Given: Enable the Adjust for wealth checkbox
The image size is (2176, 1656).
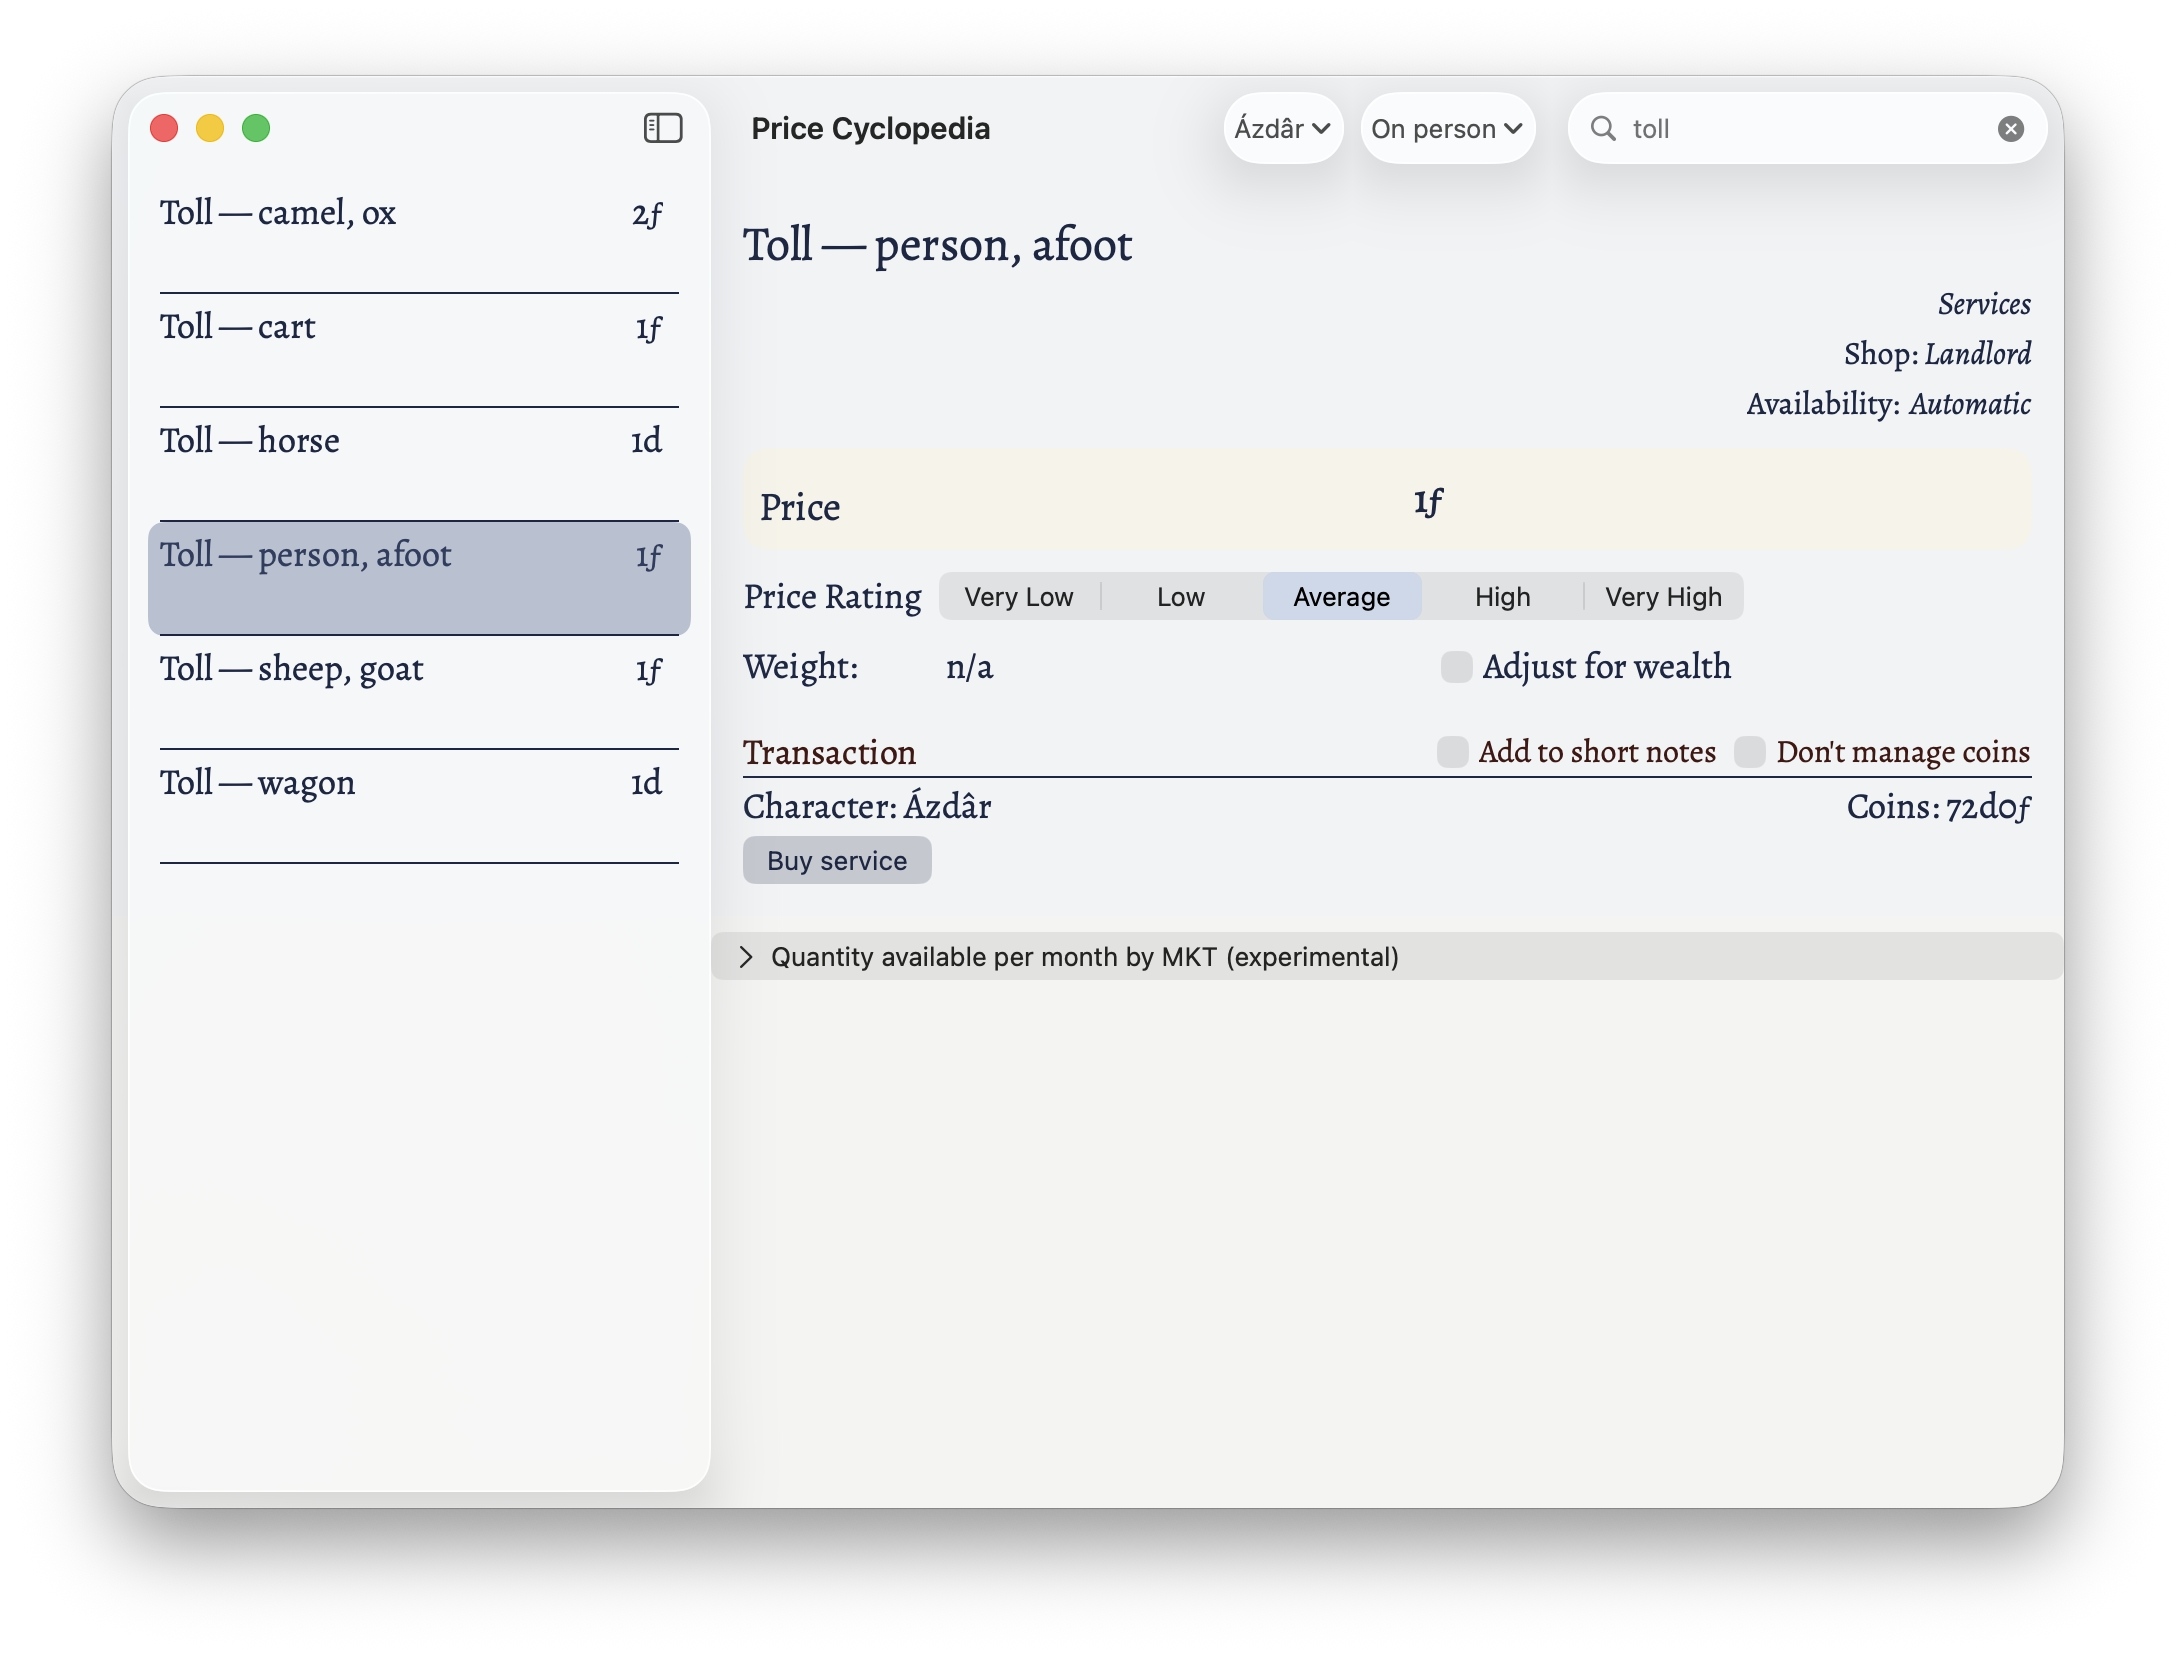Looking at the screenshot, I should click(1456, 667).
